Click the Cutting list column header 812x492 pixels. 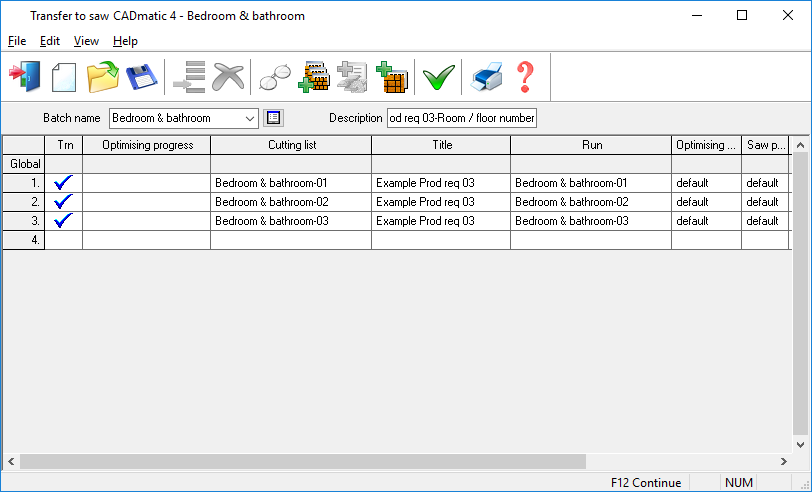(x=291, y=145)
